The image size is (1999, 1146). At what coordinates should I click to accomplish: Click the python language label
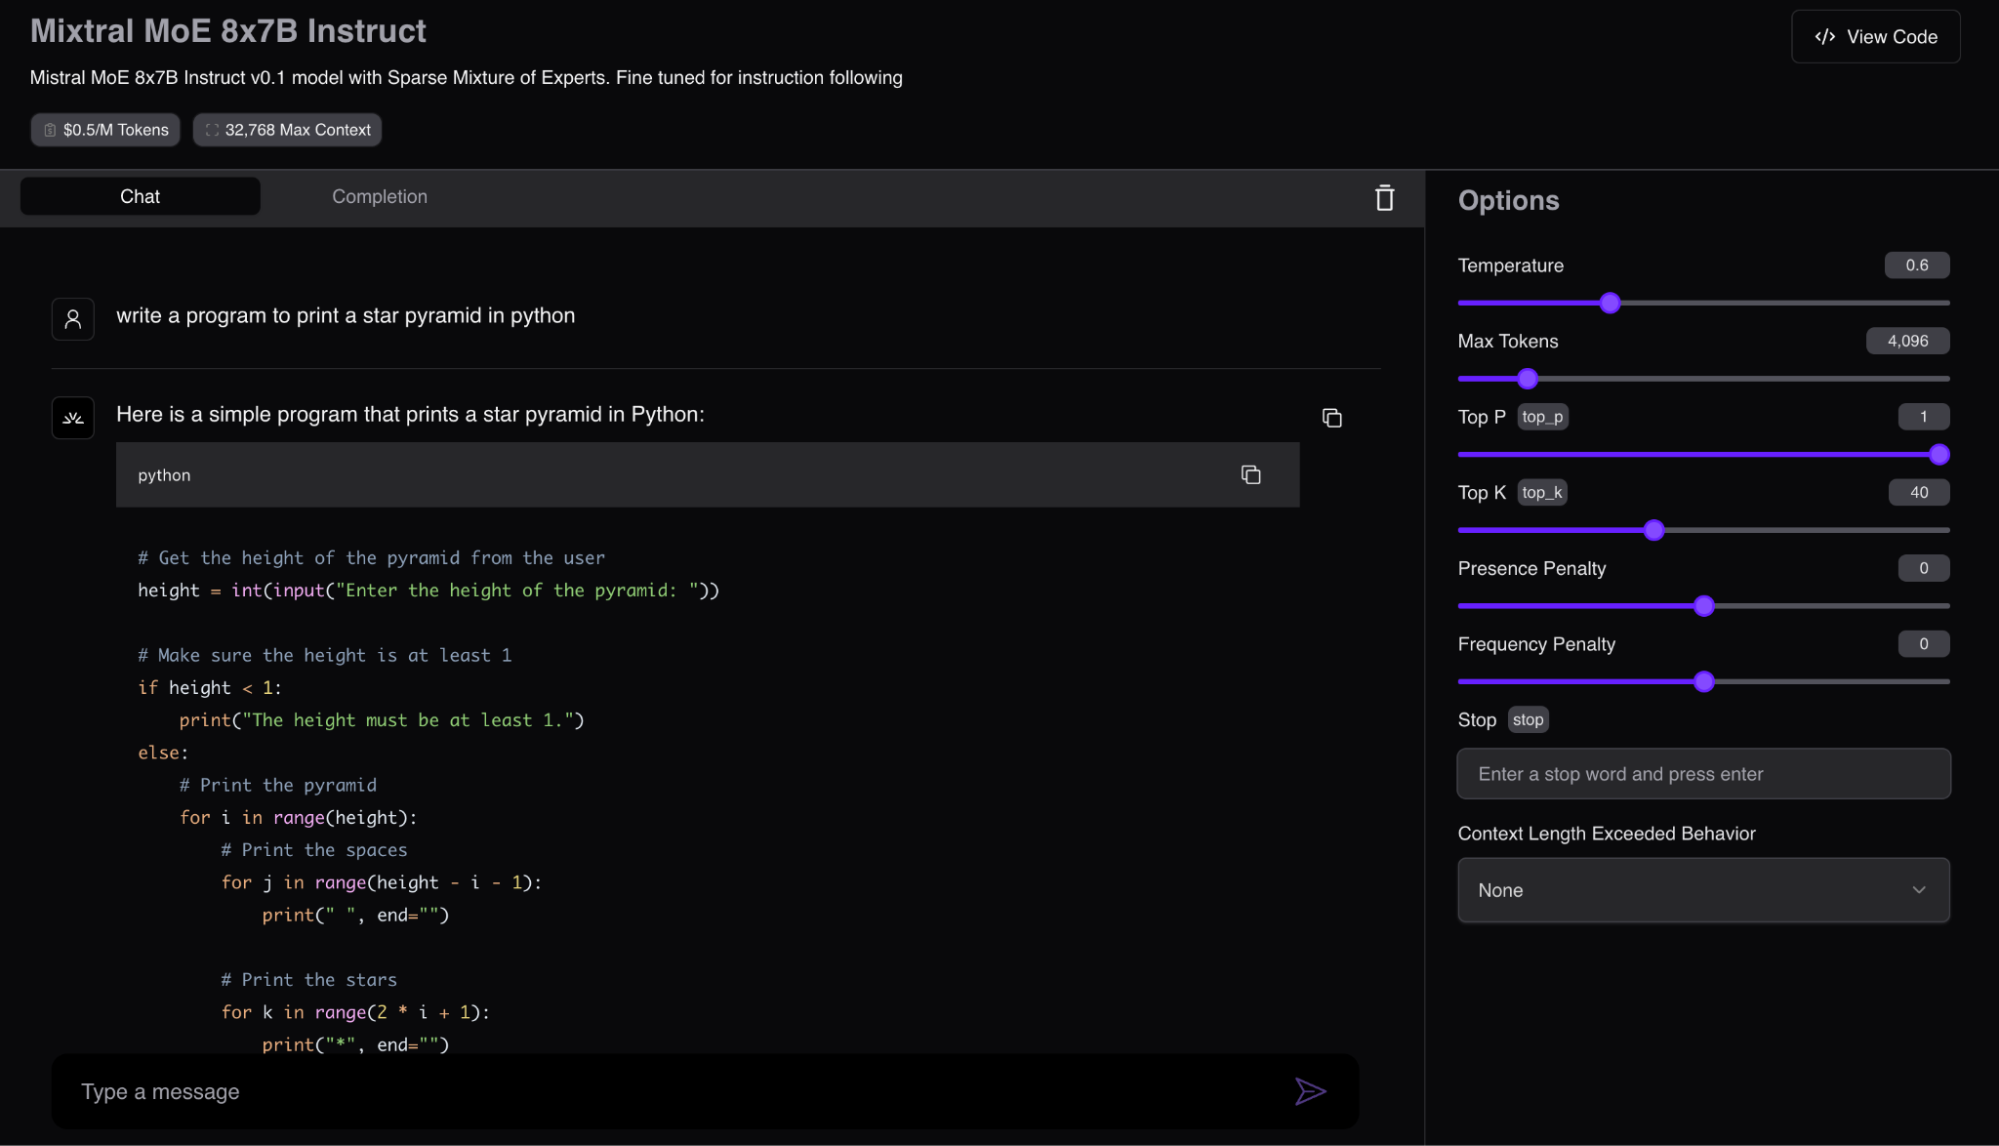pos(164,475)
